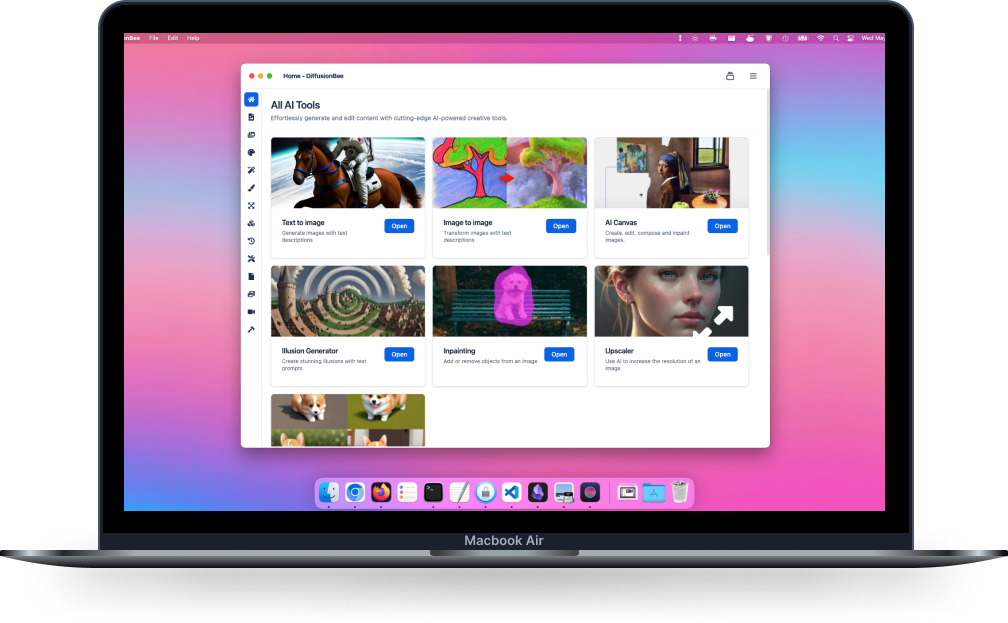
Task: Click the expand-arrows icon in the sidebar
Action: (x=251, y=206)
